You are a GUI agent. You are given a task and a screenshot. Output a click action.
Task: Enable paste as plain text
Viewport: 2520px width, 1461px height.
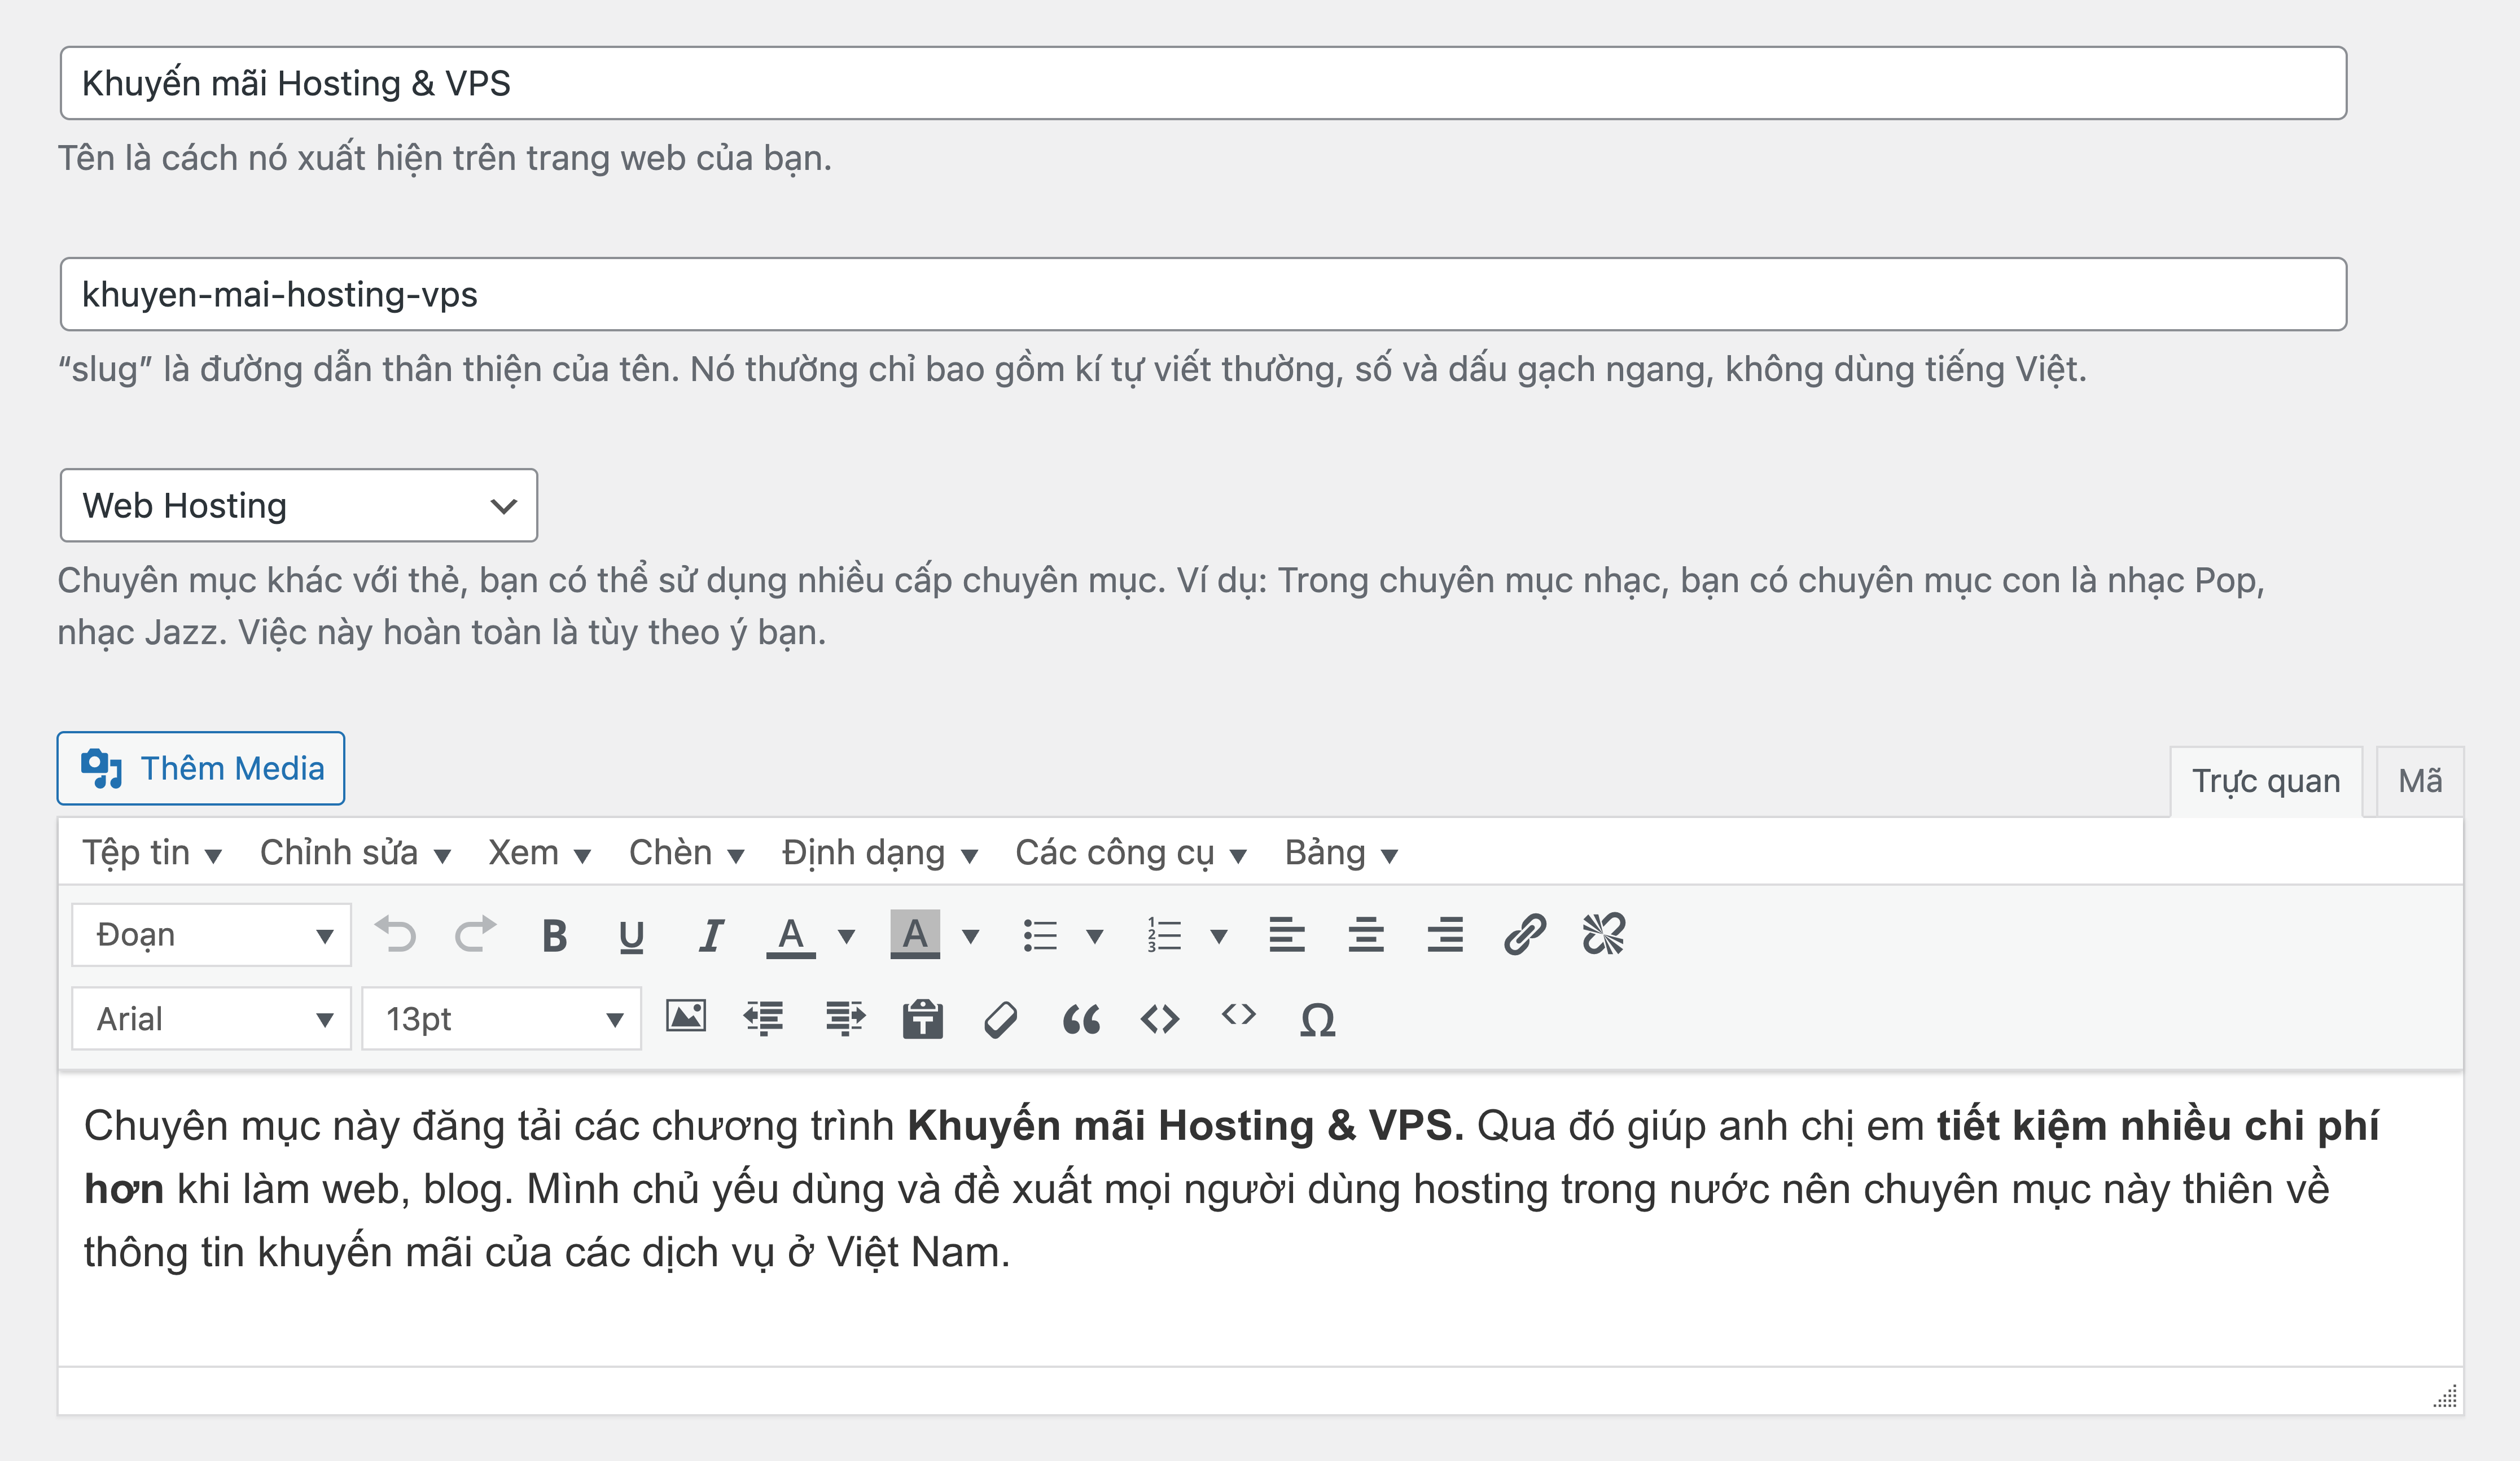coord(922,1019)
